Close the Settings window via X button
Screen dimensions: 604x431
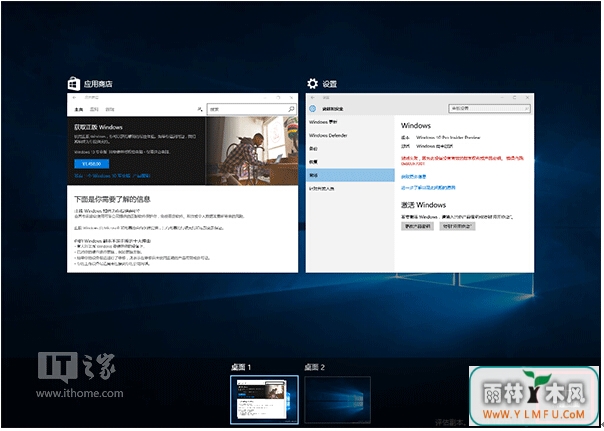[527, 98]
